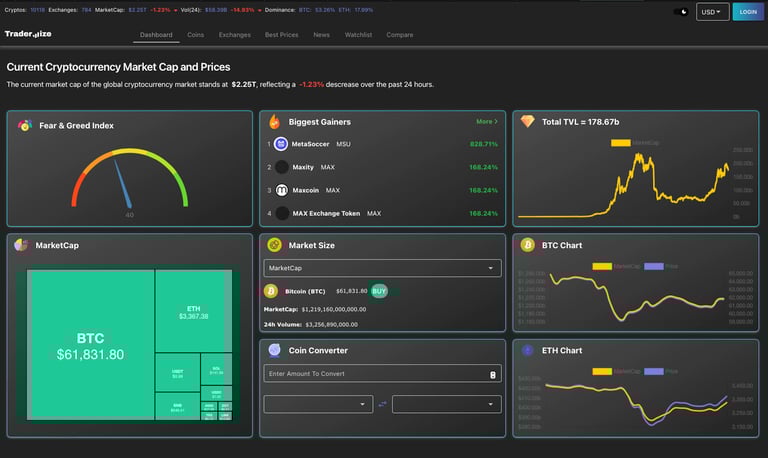Click the BTC Chart bitcoin icon
The image size is (768, 458).
[528, 245]
